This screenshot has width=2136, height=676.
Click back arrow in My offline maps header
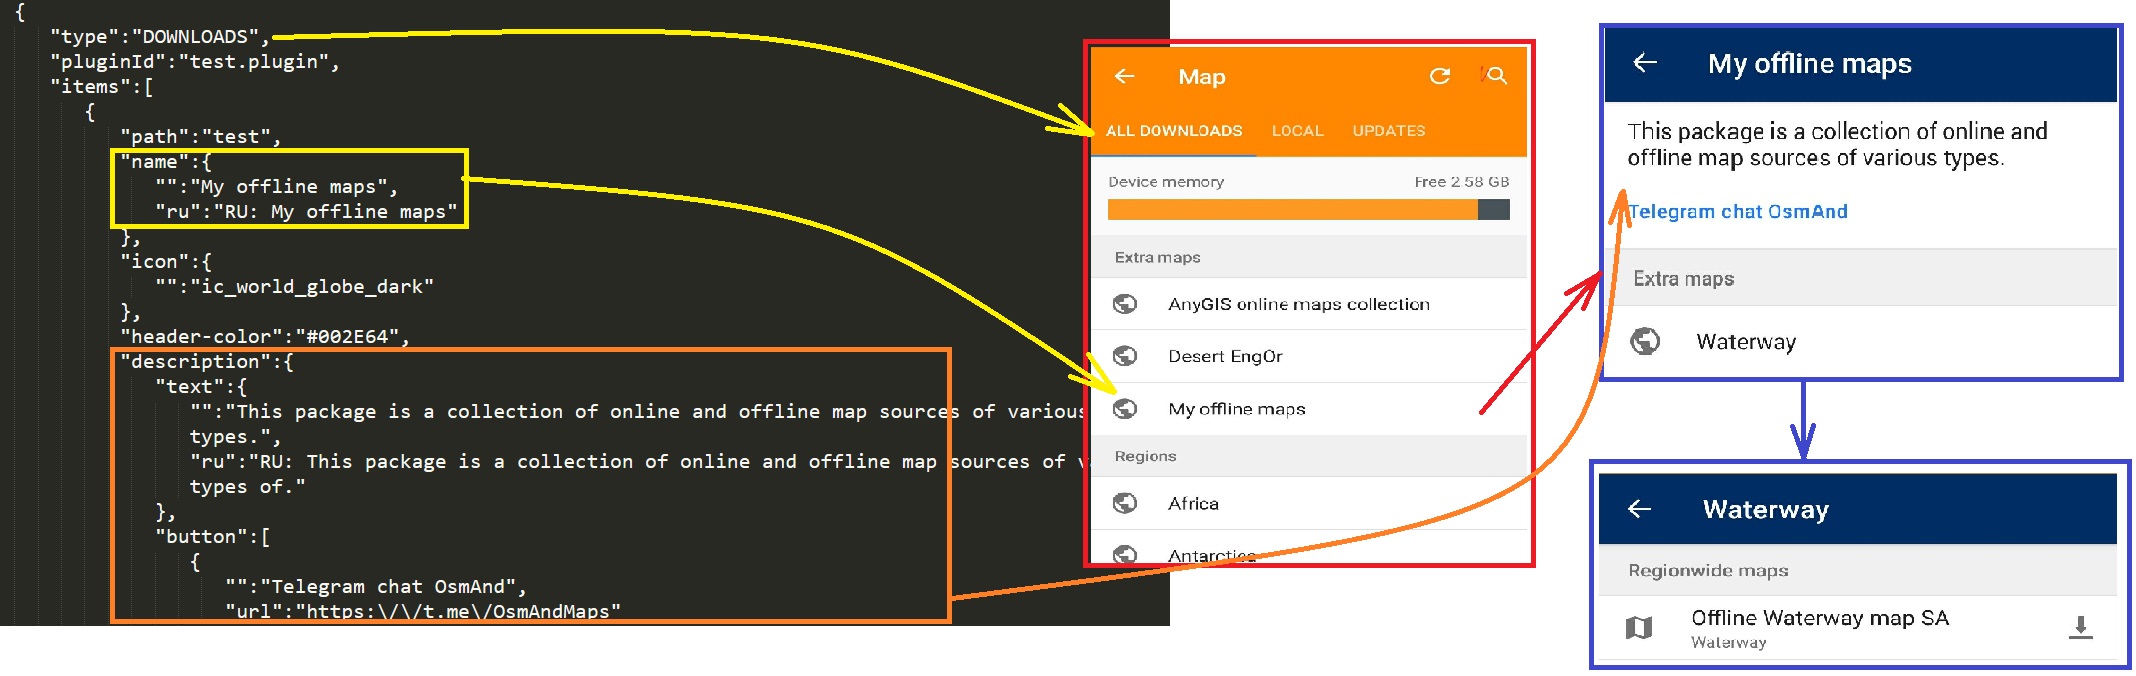(1645, 64)
